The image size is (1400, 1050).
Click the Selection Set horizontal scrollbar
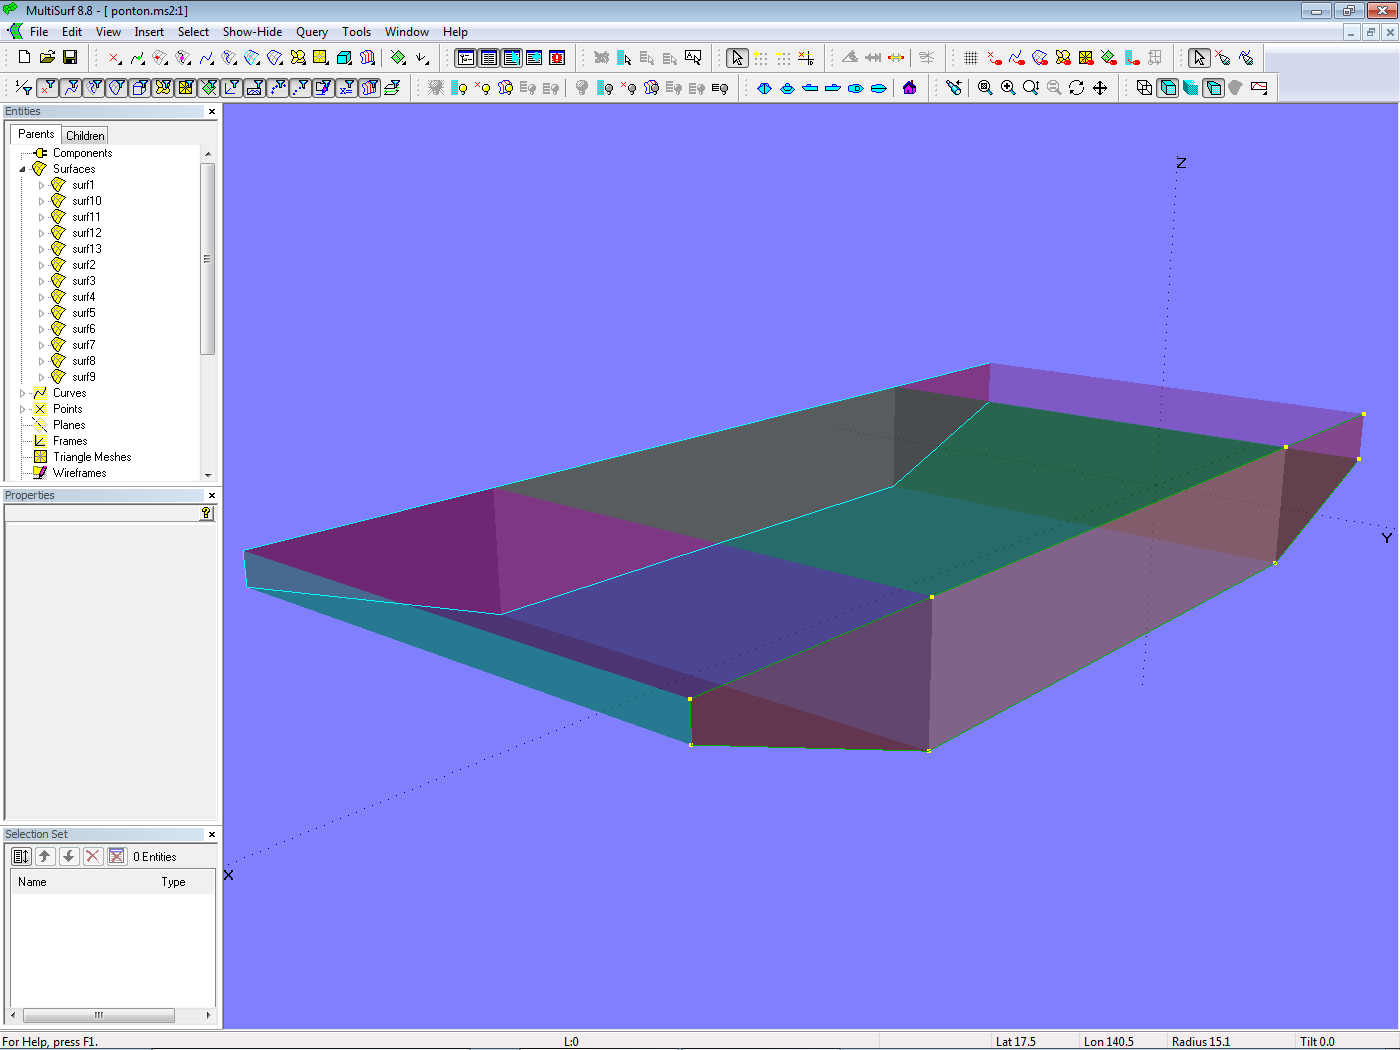[98, 1015]
